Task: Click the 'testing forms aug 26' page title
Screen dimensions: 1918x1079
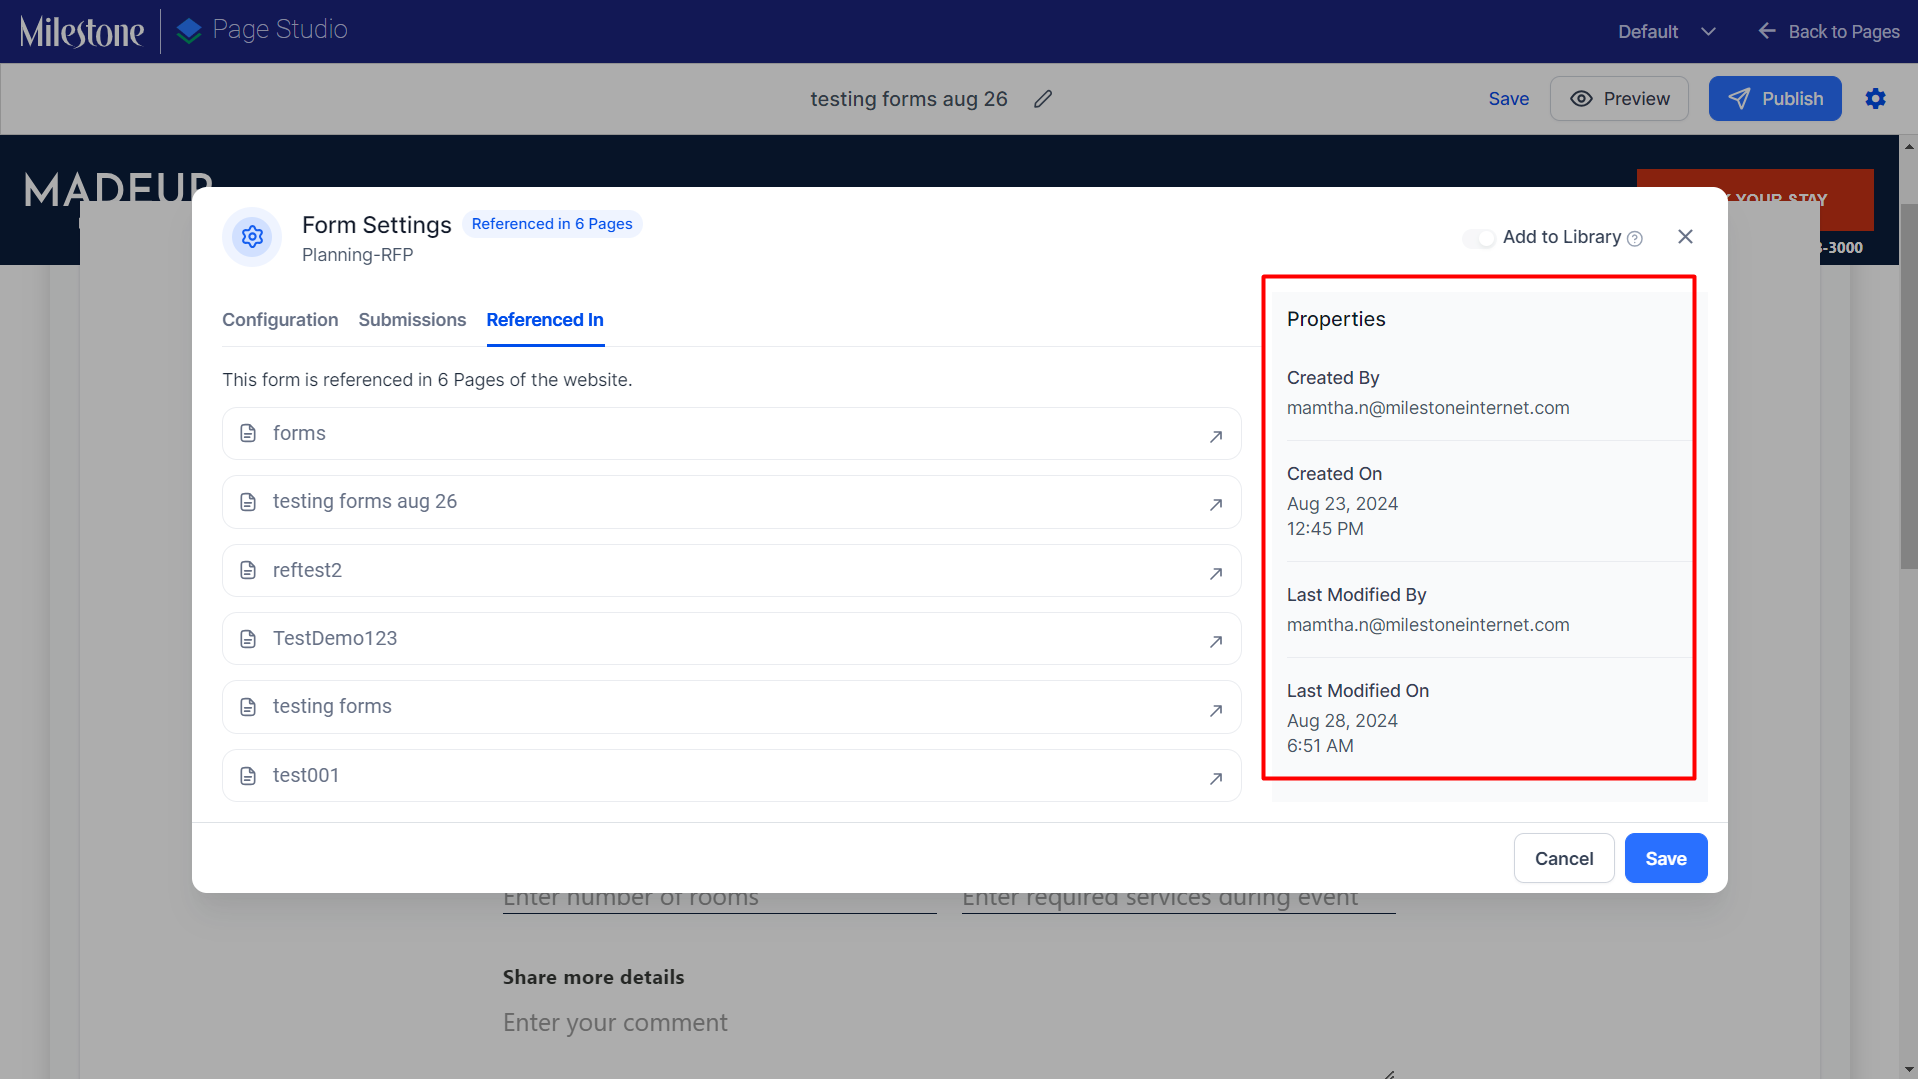Action: [908, 99]
